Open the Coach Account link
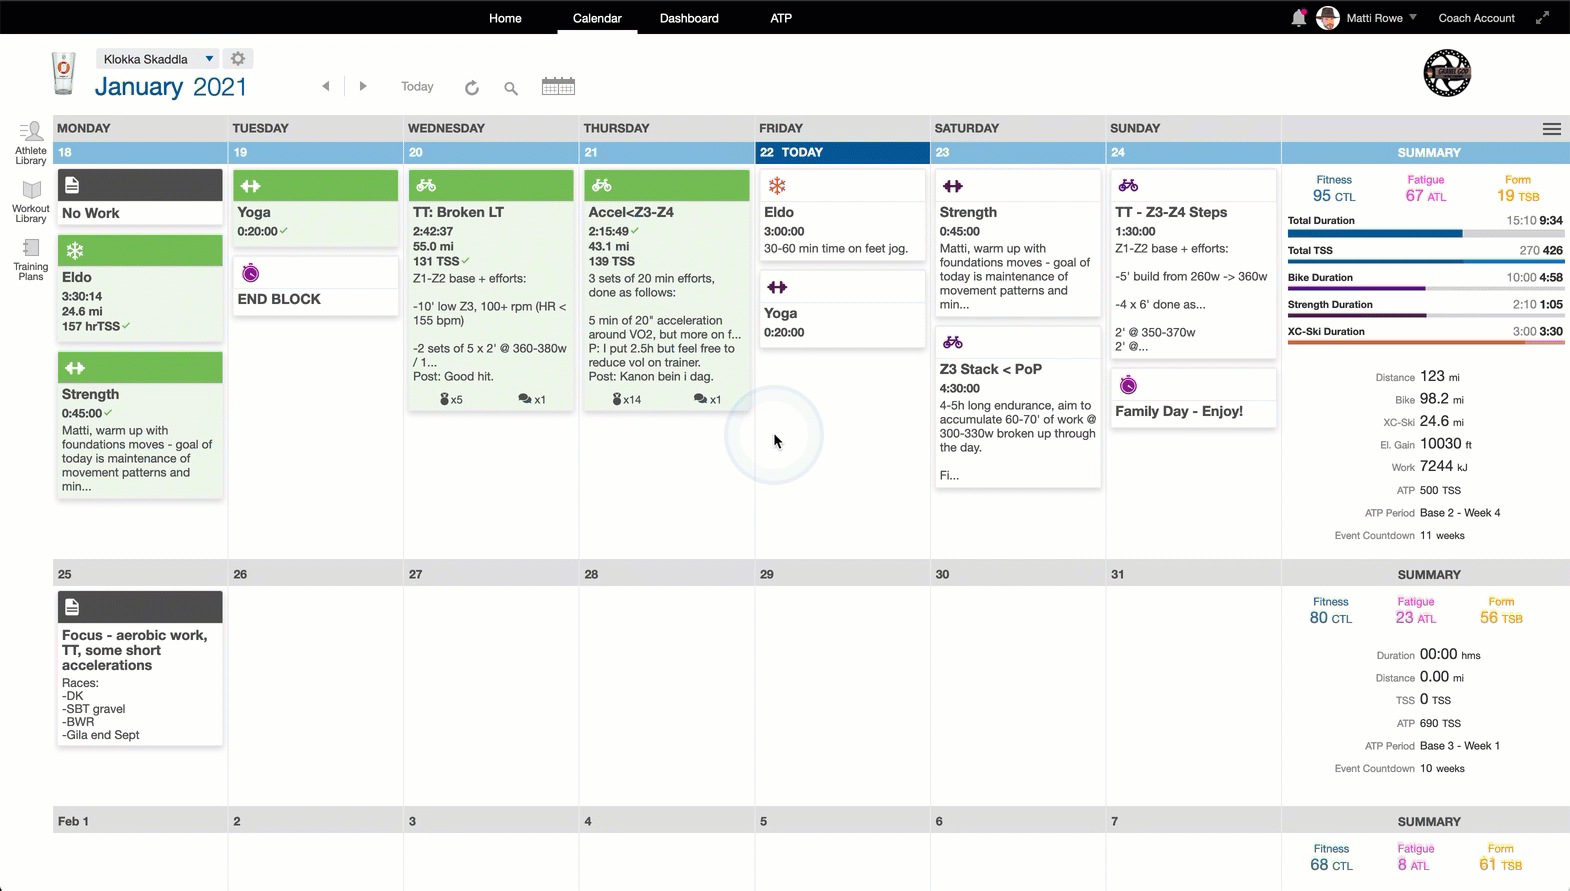1570x891 pixels. [x=1476, y=18]
